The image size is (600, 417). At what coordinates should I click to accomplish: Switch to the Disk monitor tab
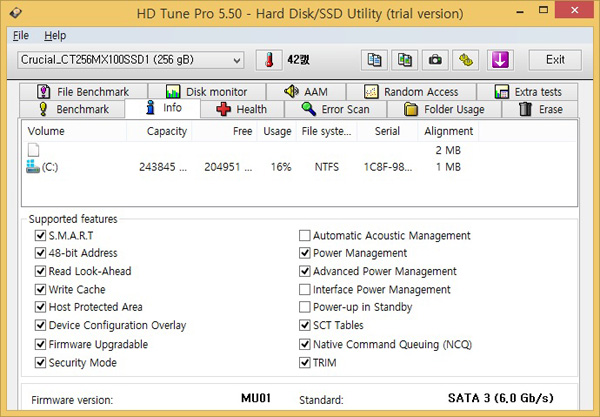pyautogui.click(x=207, y=92)
